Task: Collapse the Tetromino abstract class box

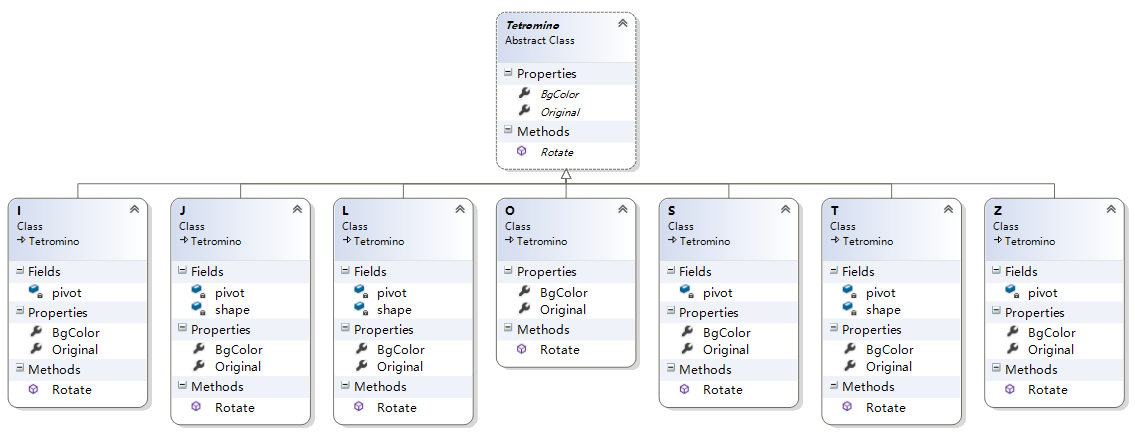Action: [622, 23]
